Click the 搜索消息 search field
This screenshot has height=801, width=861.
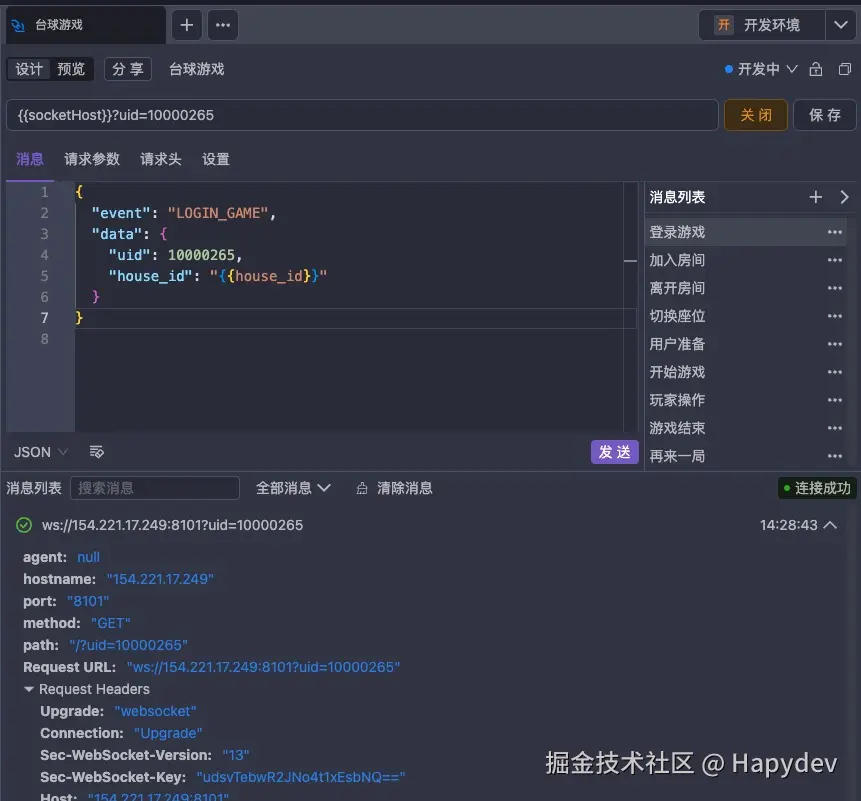point(155,488)
